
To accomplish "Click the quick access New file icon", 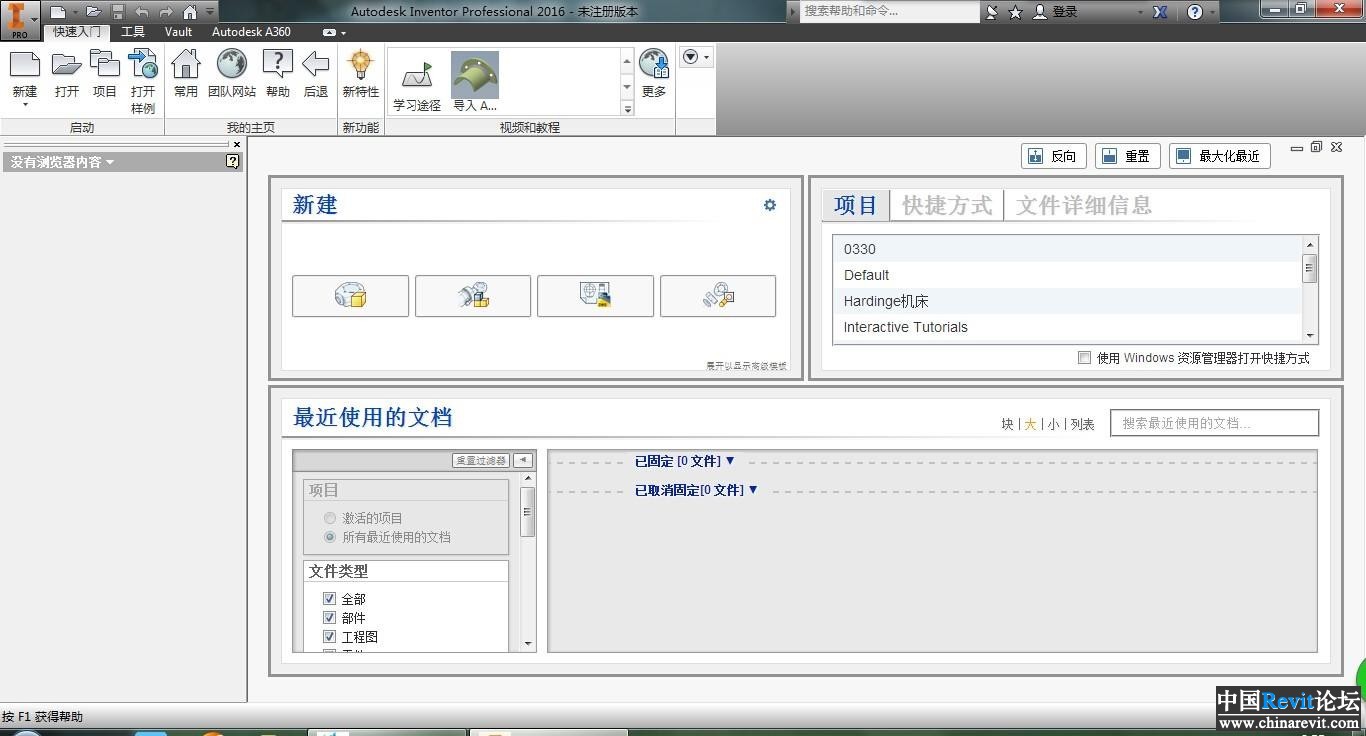I will tap(58, 12).
